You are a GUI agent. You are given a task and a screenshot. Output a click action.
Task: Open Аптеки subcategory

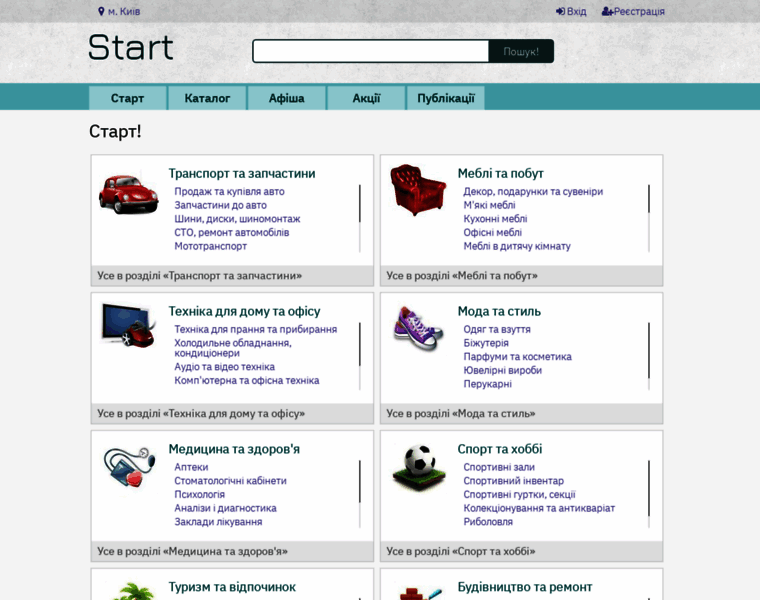coord(191,467)
